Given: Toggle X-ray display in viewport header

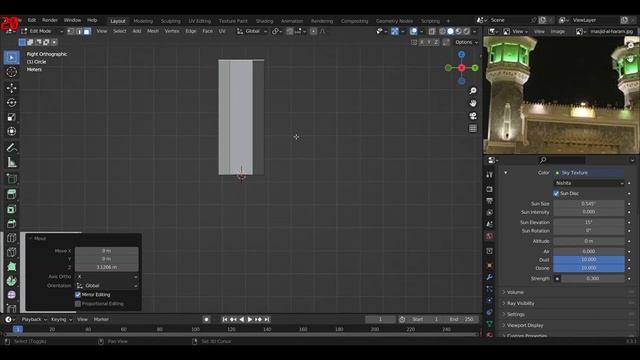Looking at the screenshot, I should point(432,31).
